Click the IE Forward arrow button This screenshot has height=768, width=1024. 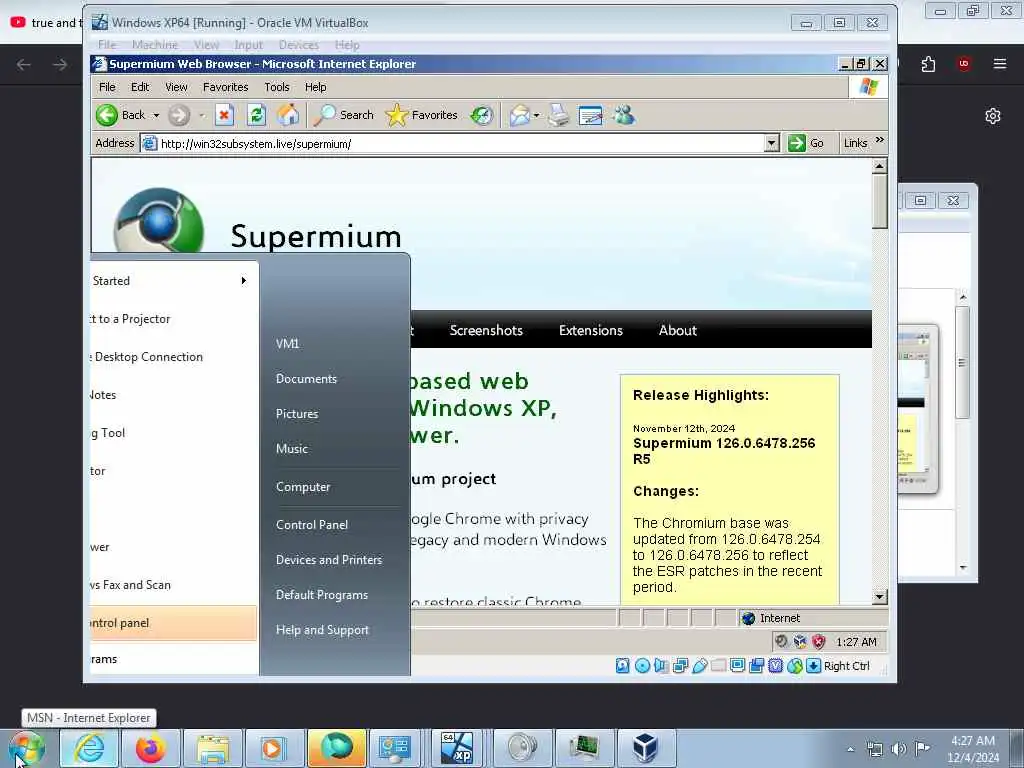pos(178,116)
